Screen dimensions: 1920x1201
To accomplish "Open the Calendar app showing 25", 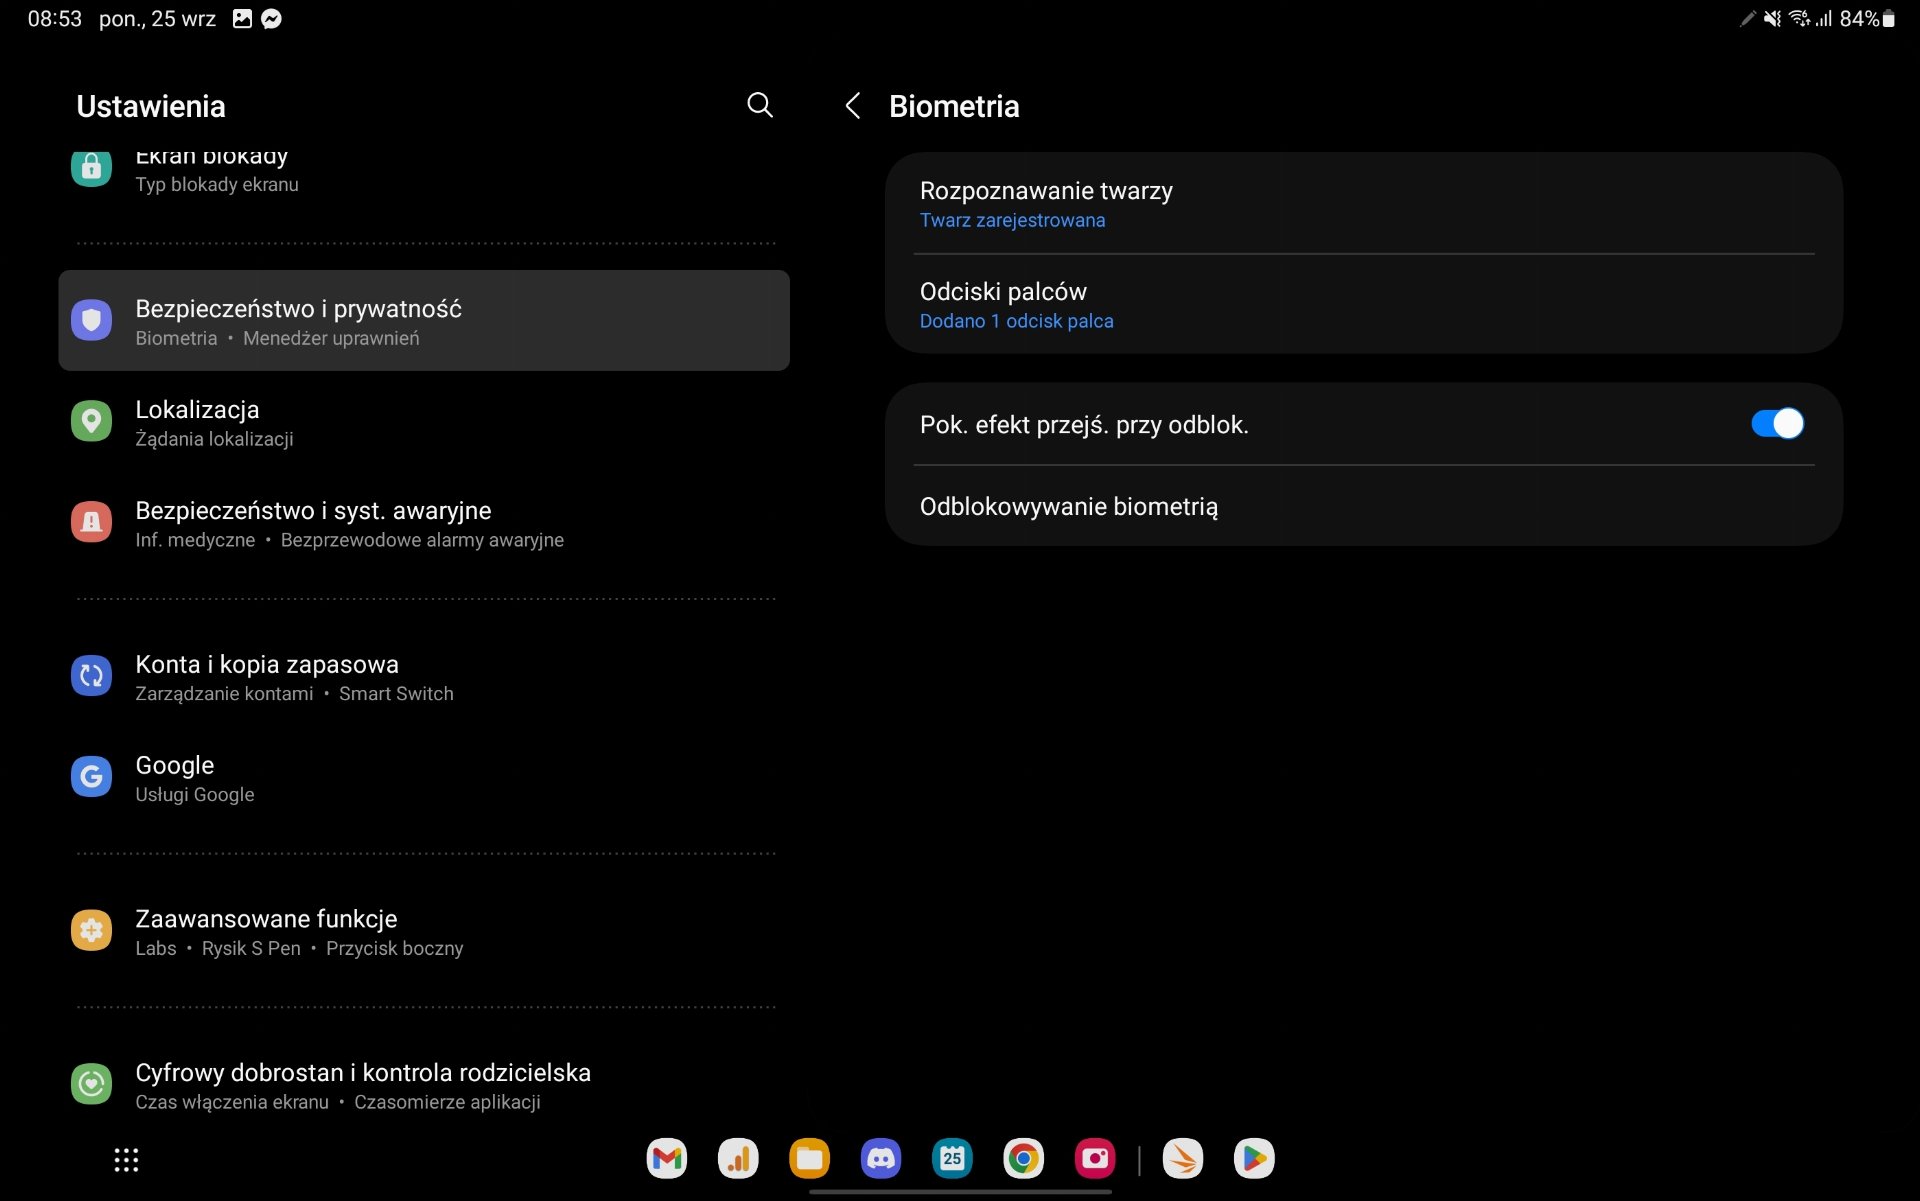I will pyautogui.click(x=952, y=1159).
